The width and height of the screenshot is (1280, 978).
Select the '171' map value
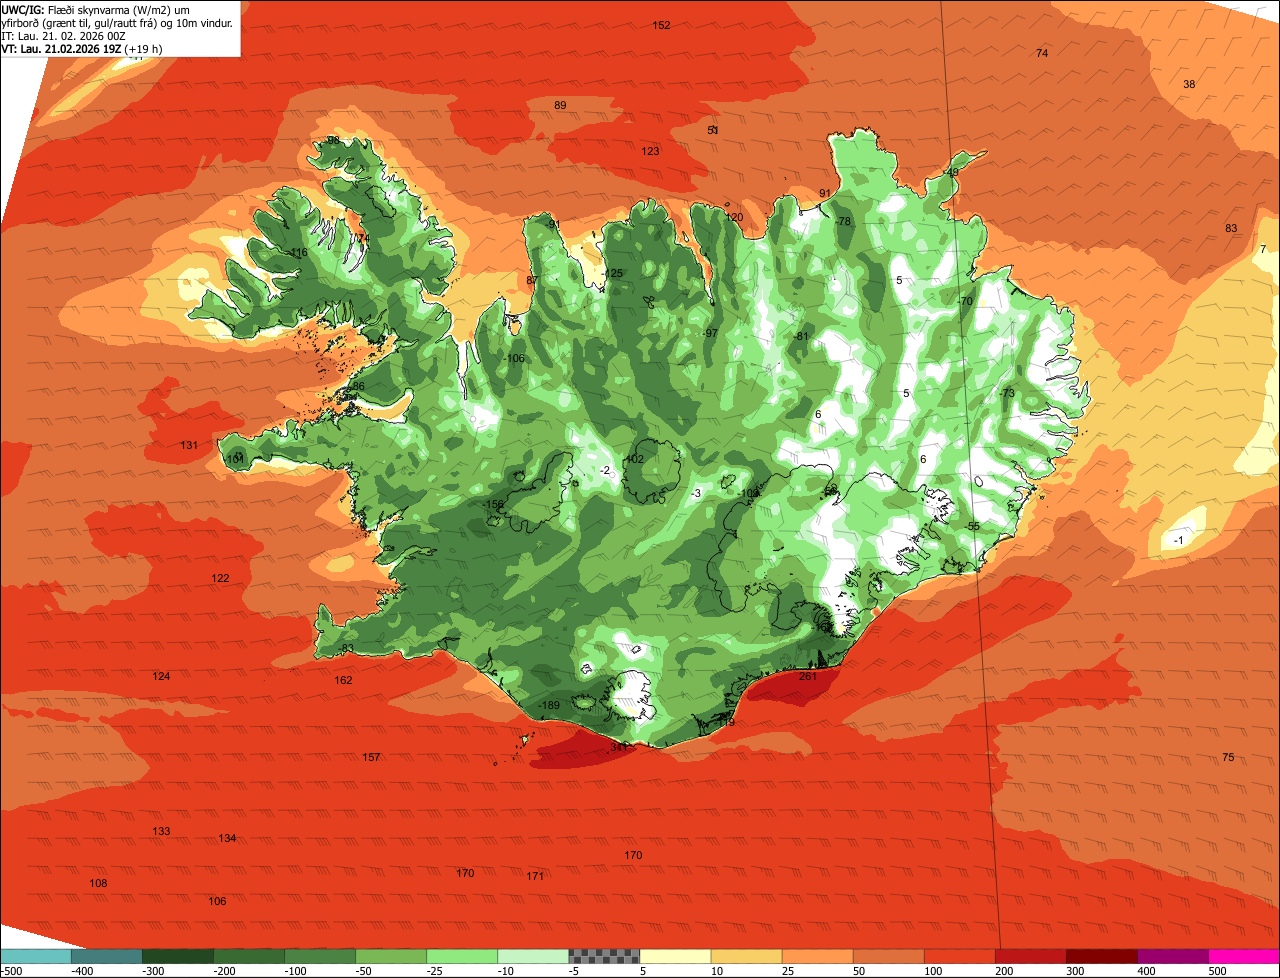pos(535,876)
